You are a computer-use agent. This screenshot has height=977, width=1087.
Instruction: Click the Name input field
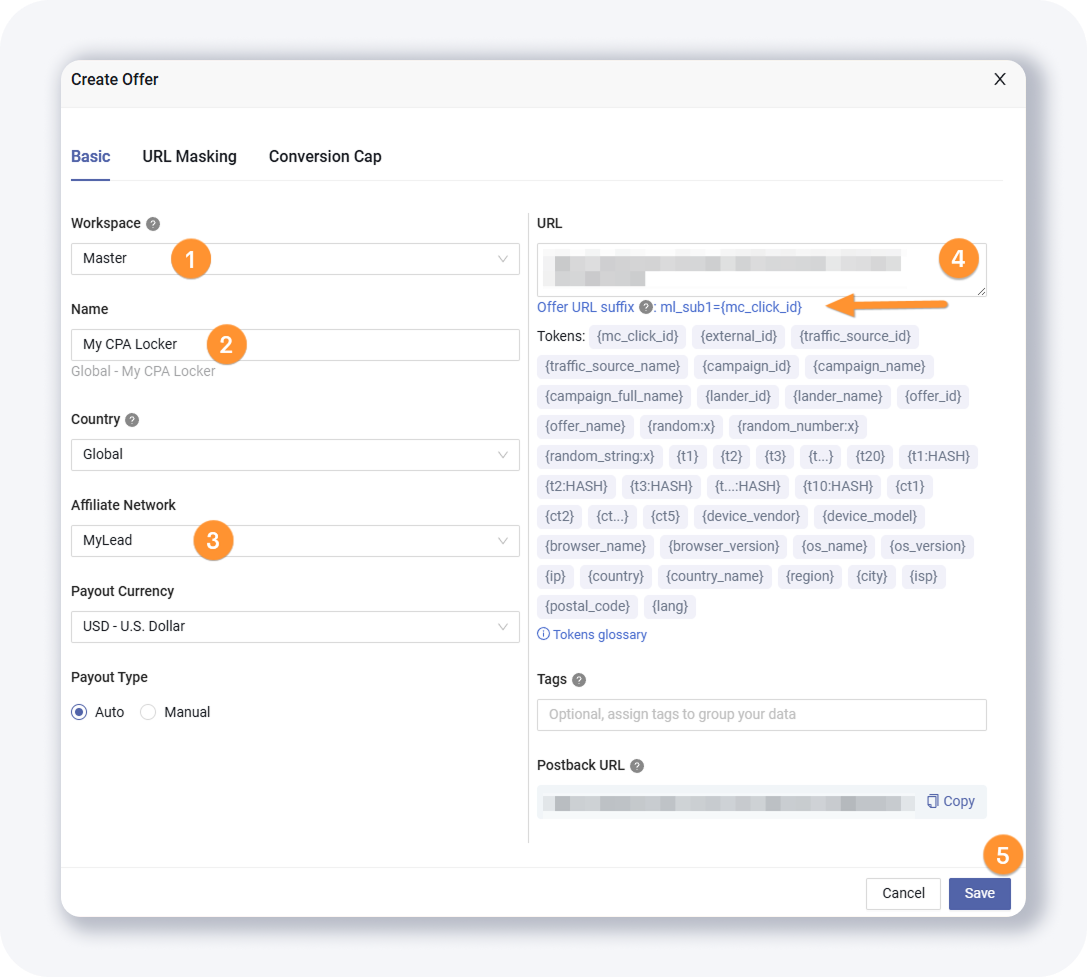tap(295, 345)
